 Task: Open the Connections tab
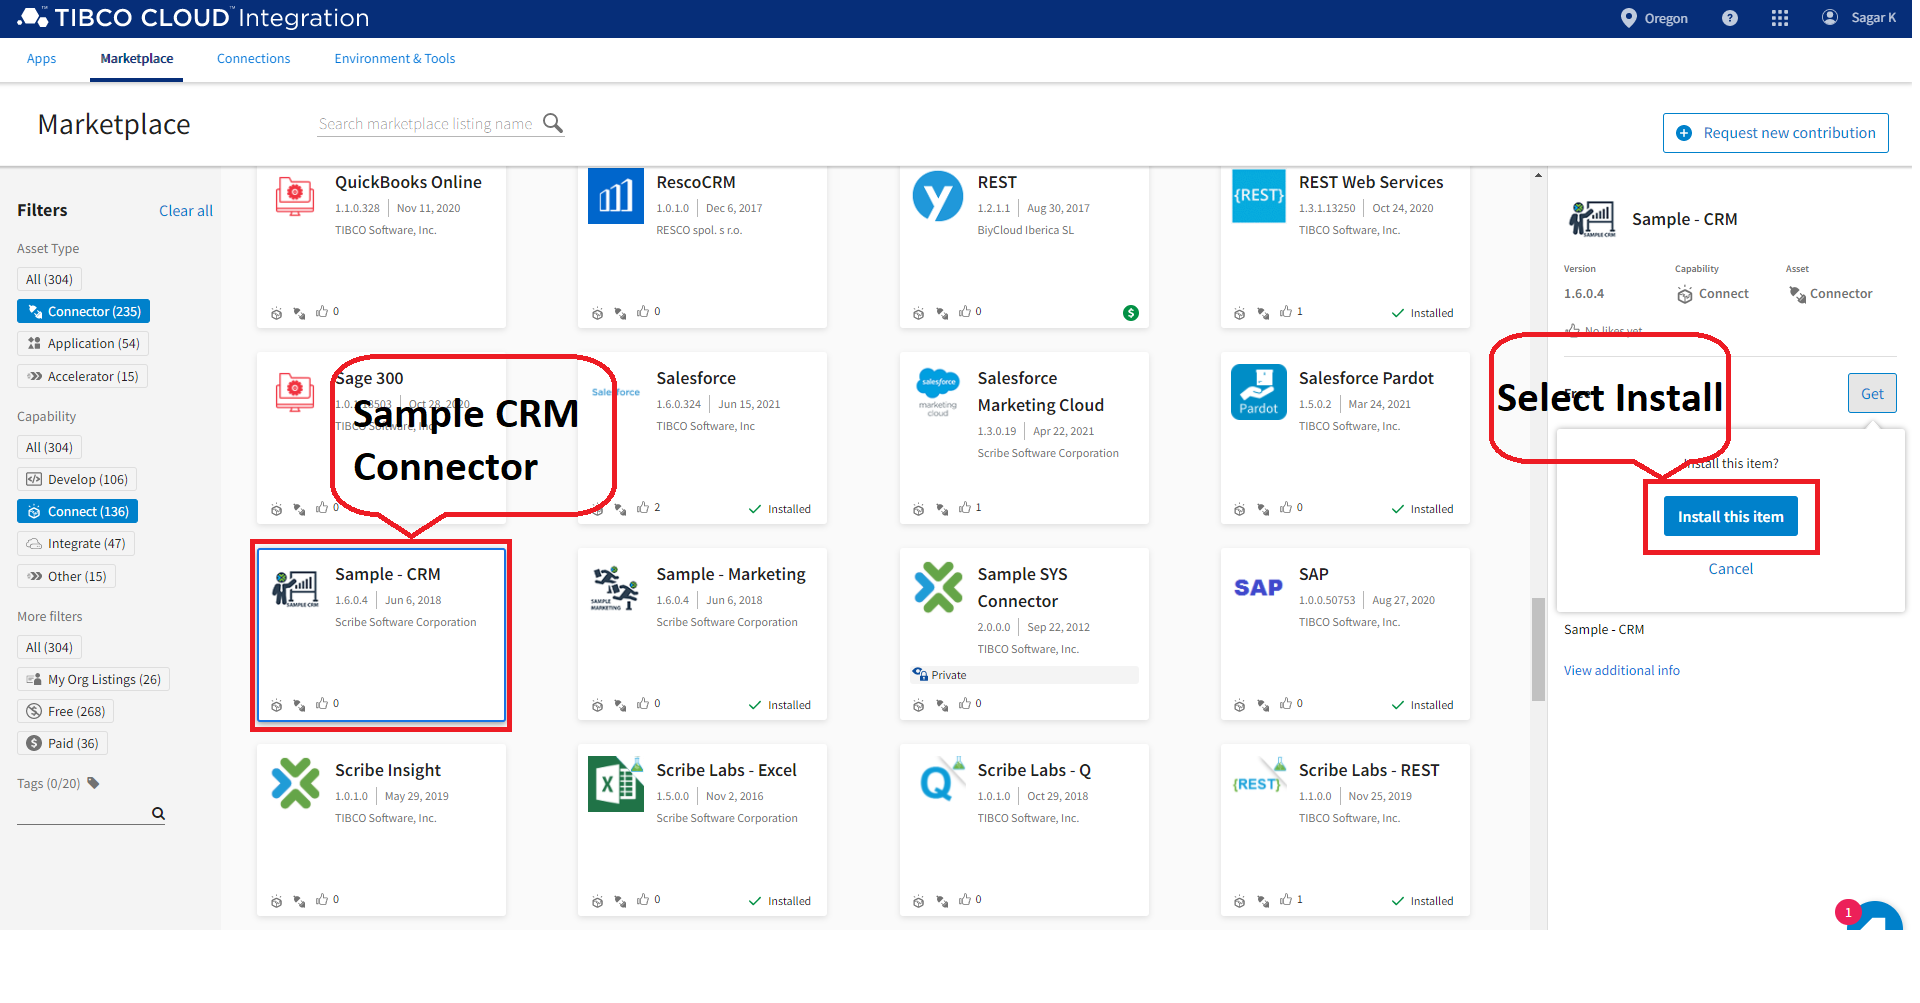point(253,59)
